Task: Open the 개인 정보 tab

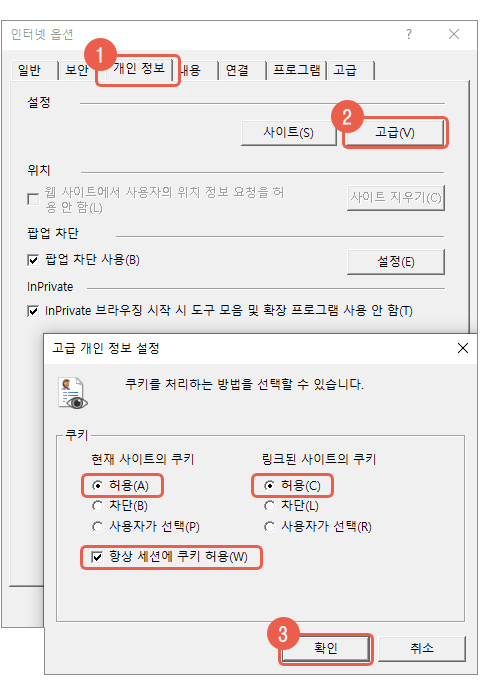Action: click(x=139, y=69)
